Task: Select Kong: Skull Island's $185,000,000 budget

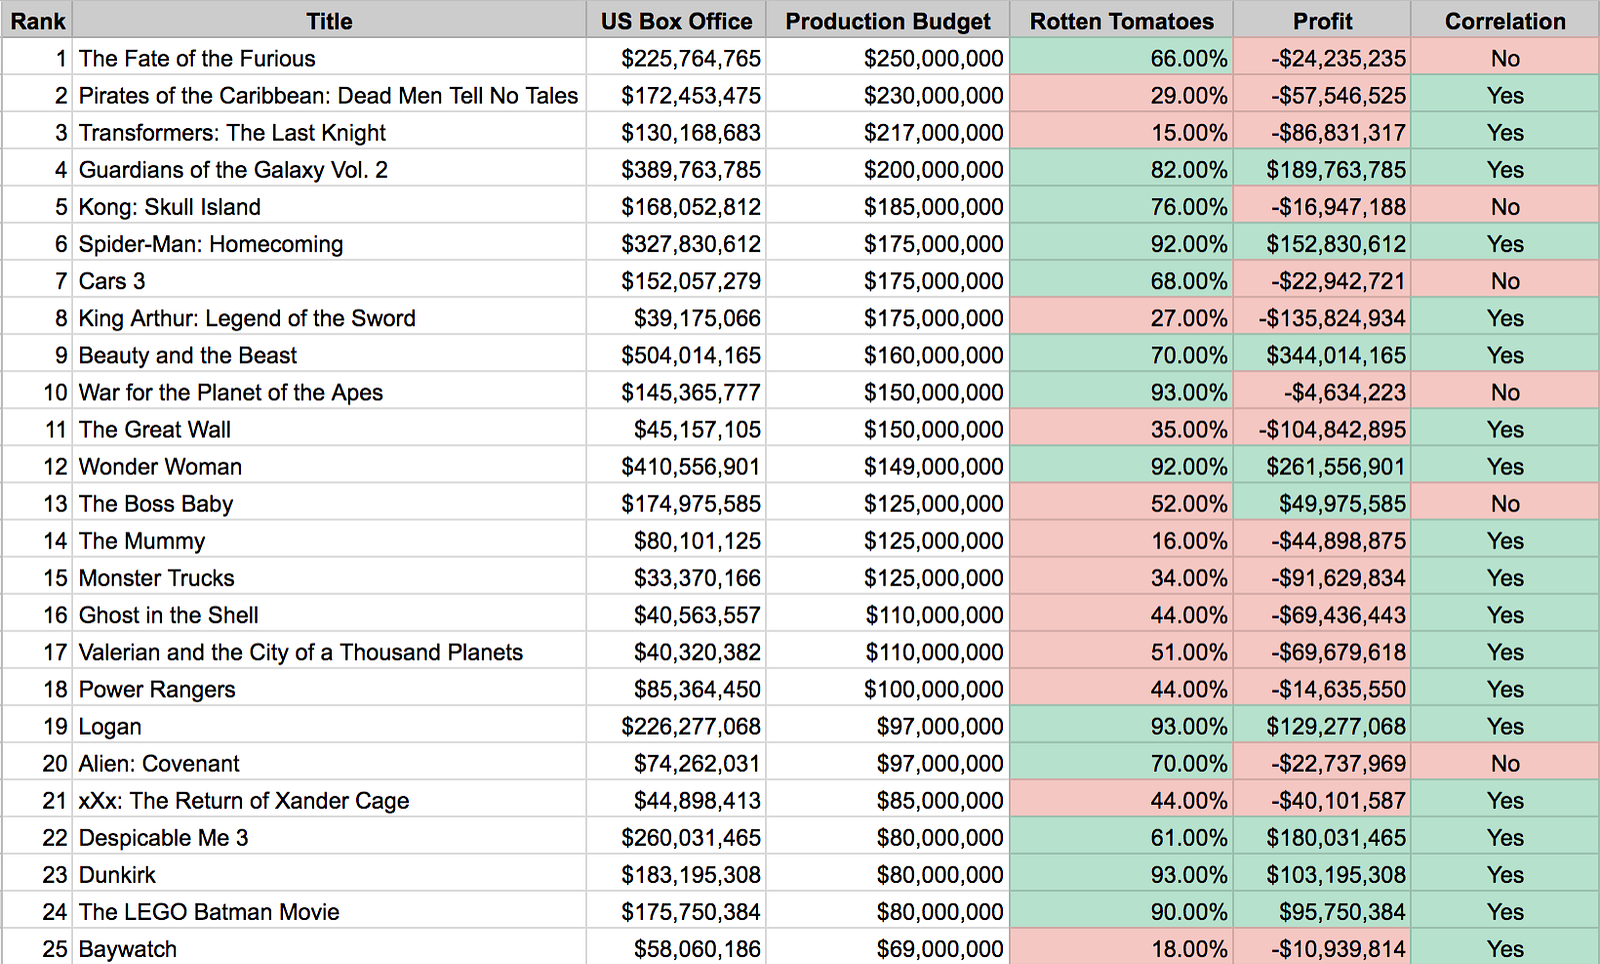Action: click(x=888, y=206)
